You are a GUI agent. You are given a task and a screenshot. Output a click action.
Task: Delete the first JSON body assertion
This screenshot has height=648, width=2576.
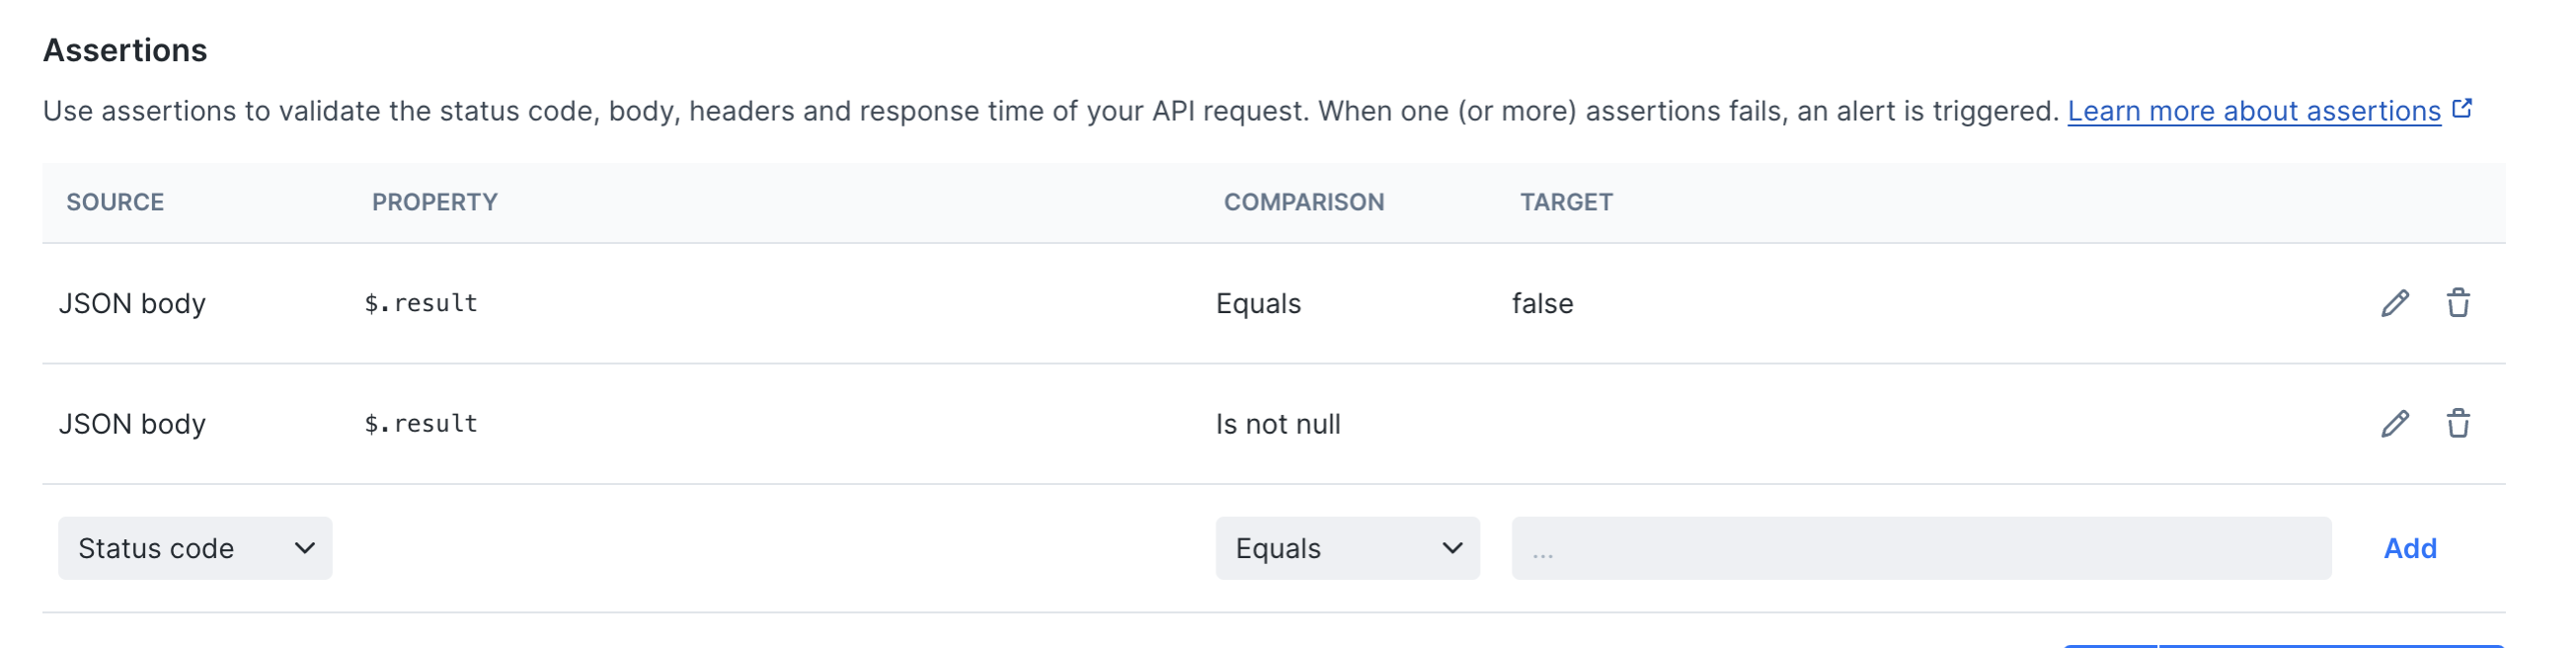pos(2459,302)
